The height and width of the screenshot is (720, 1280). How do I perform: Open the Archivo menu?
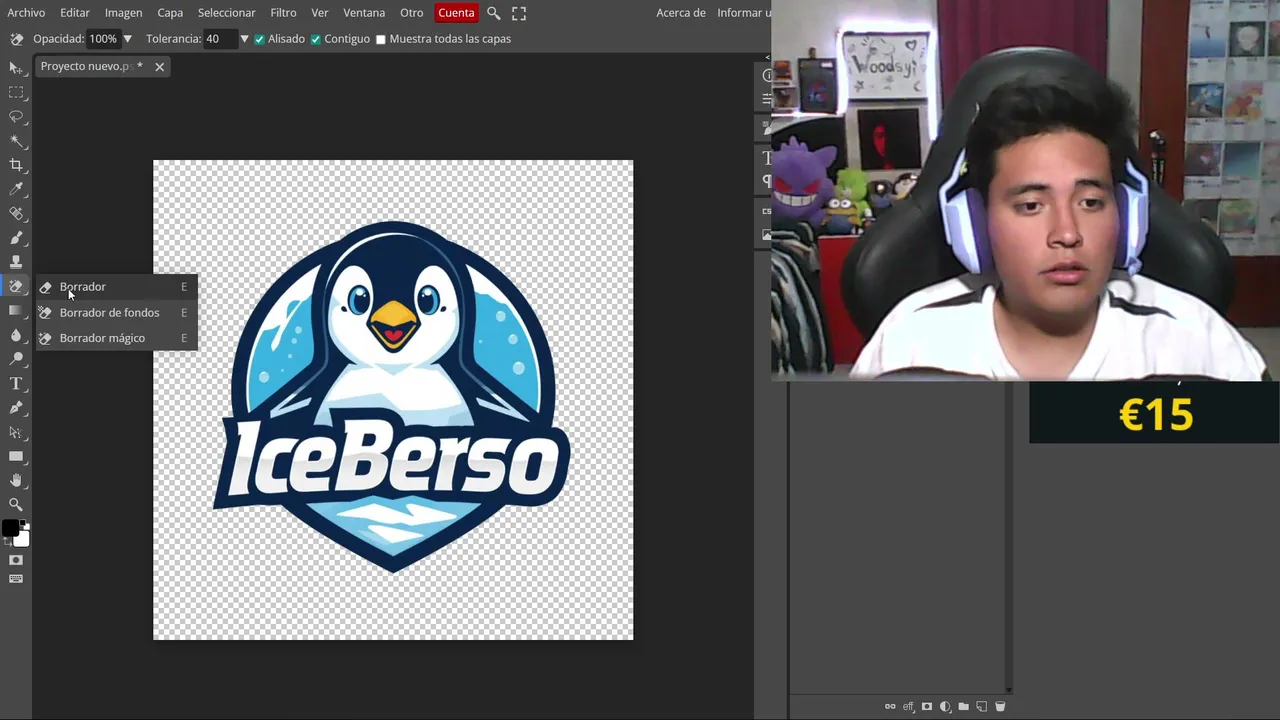click(26, 13)
